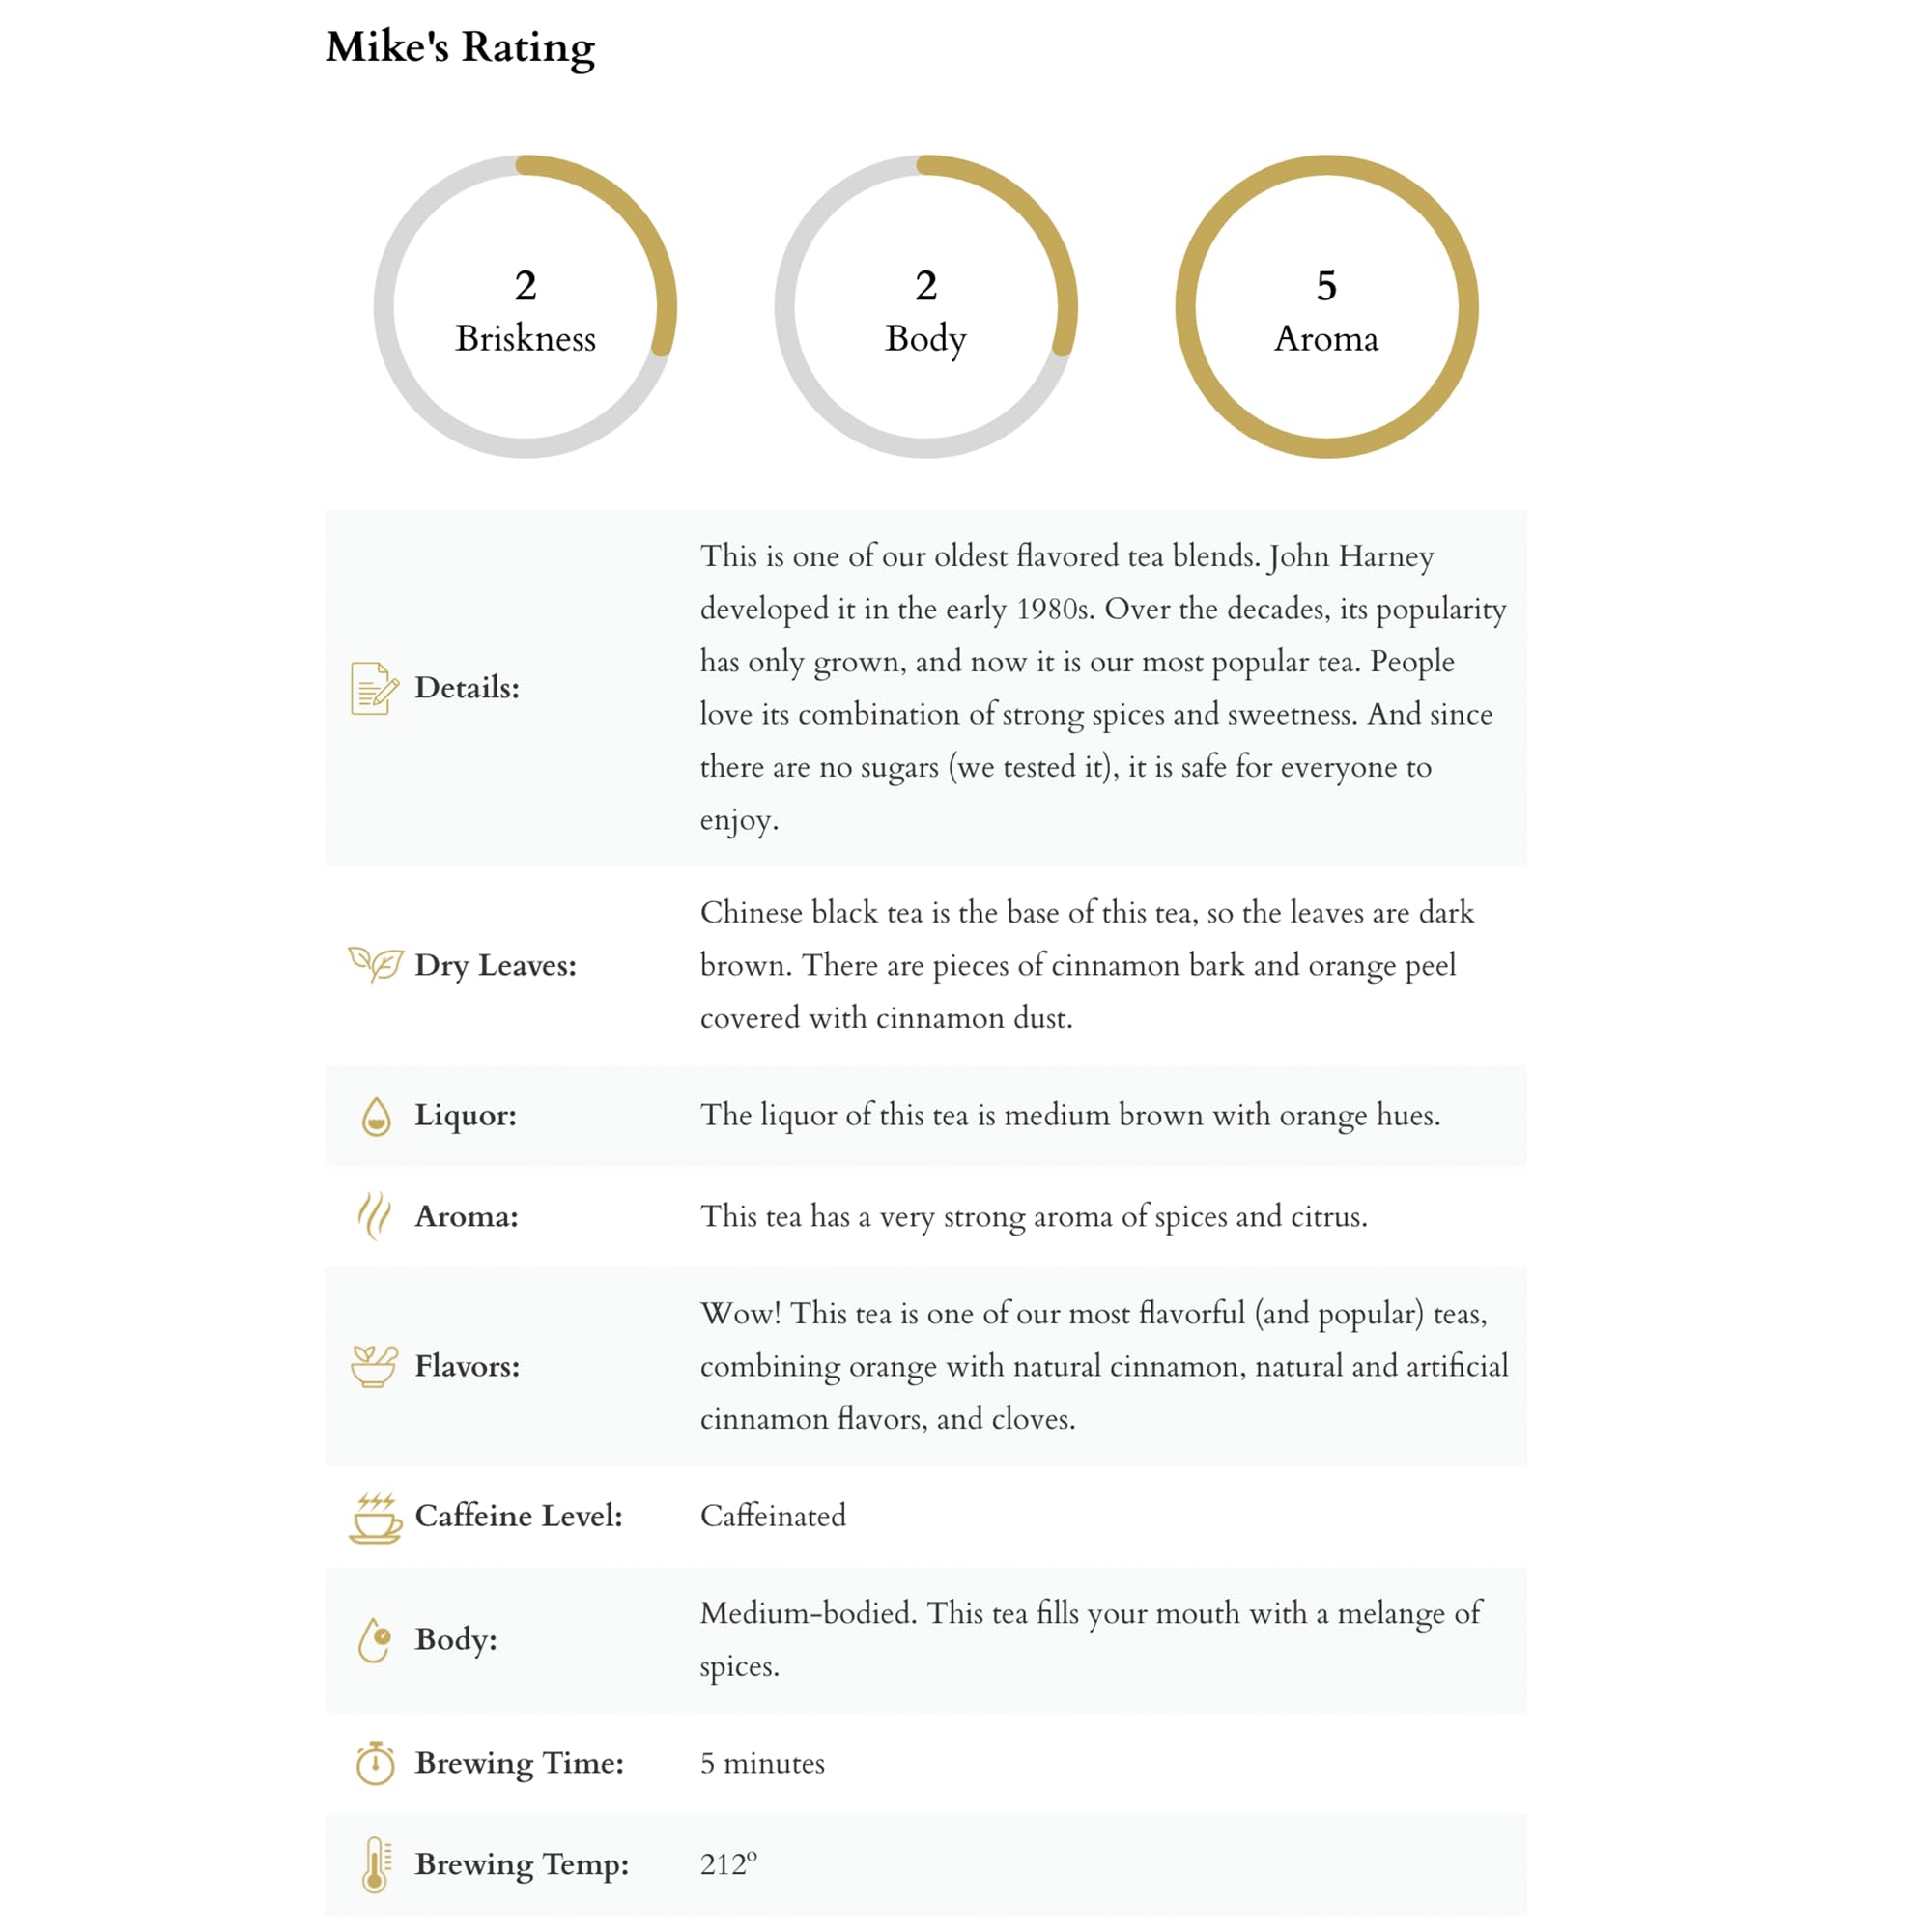This screenshot has height=1932, width=1932.
Task: Click the Liquor droplet icon
Action: point(376,1116)
